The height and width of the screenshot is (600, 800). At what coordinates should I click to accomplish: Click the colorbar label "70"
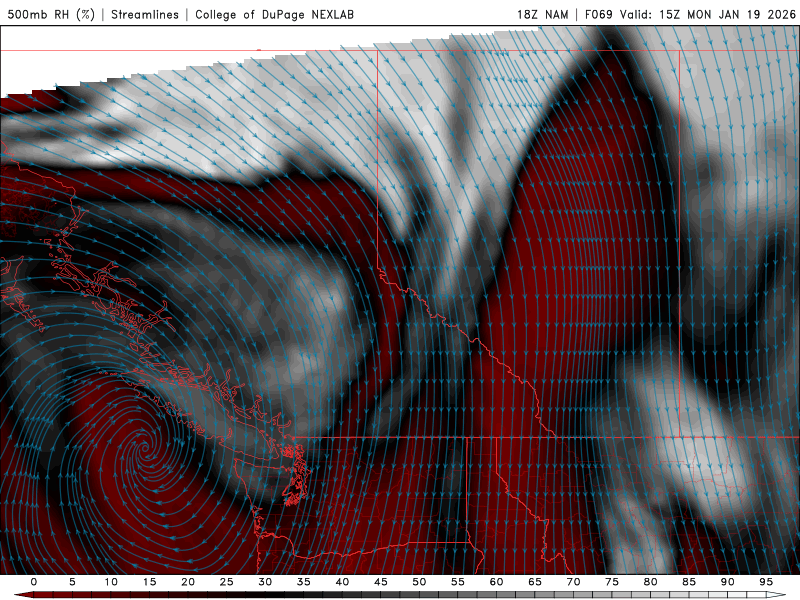pyautogui.click(x=573, y=582)
